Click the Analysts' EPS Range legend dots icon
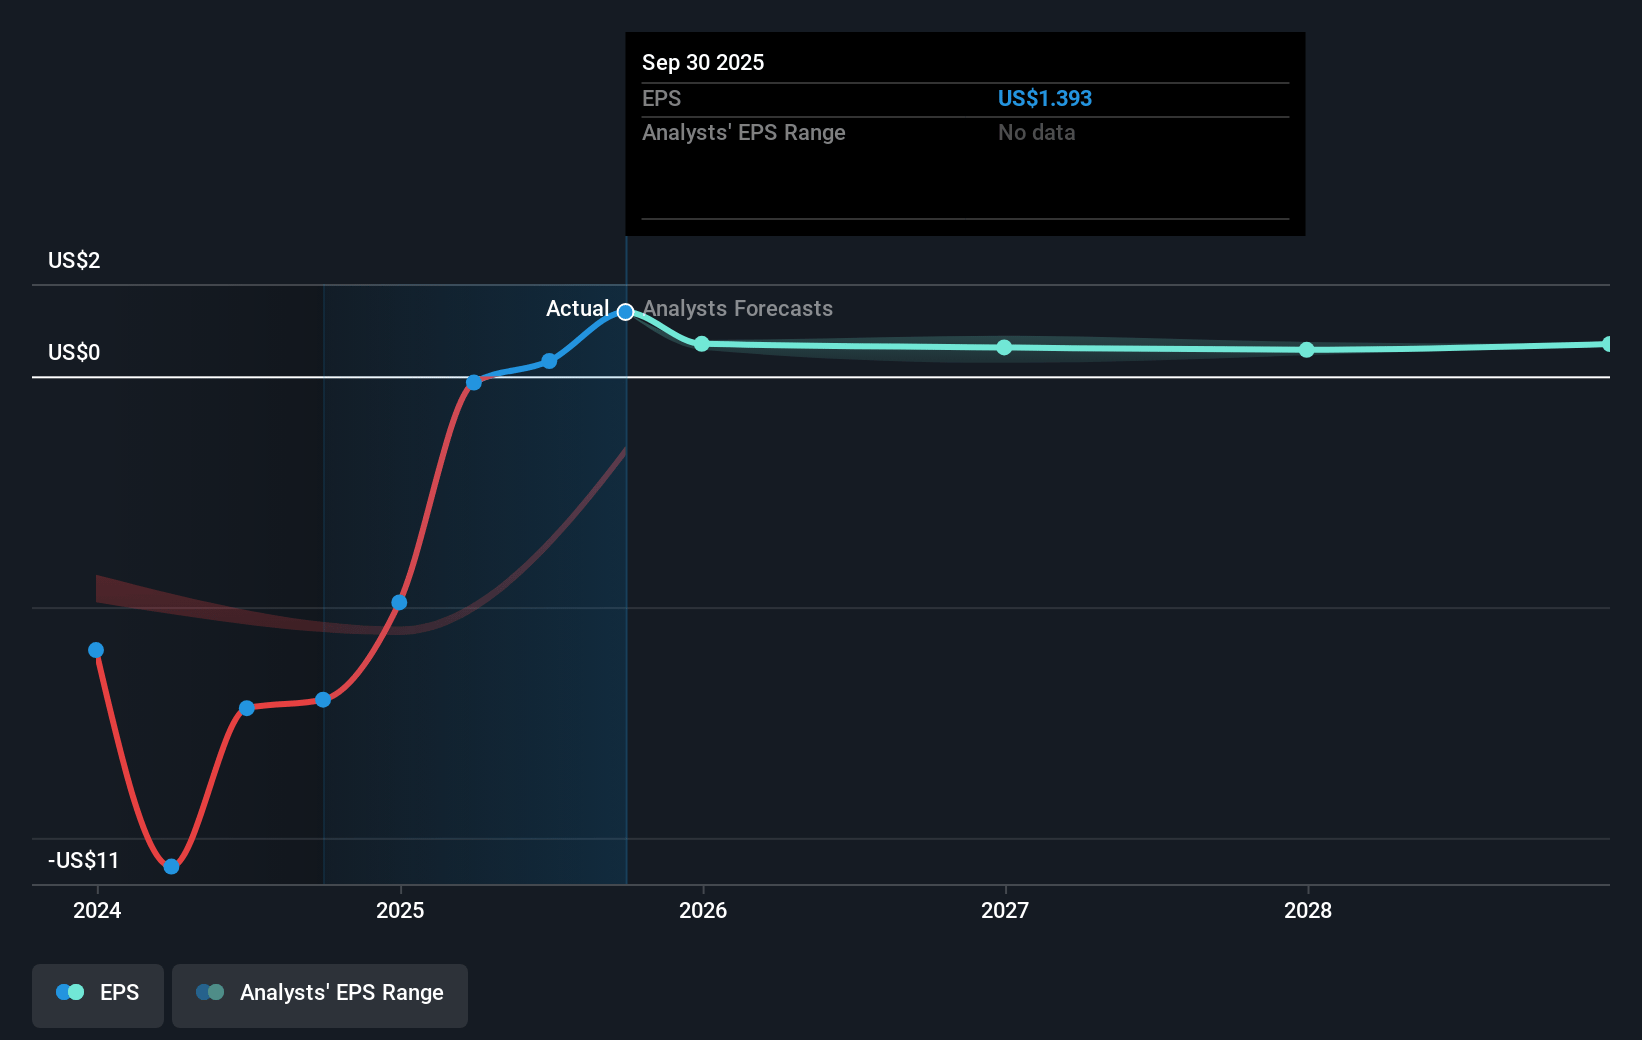The width and height of the screenshot is (1642, 1040). (x=210, y=993)
